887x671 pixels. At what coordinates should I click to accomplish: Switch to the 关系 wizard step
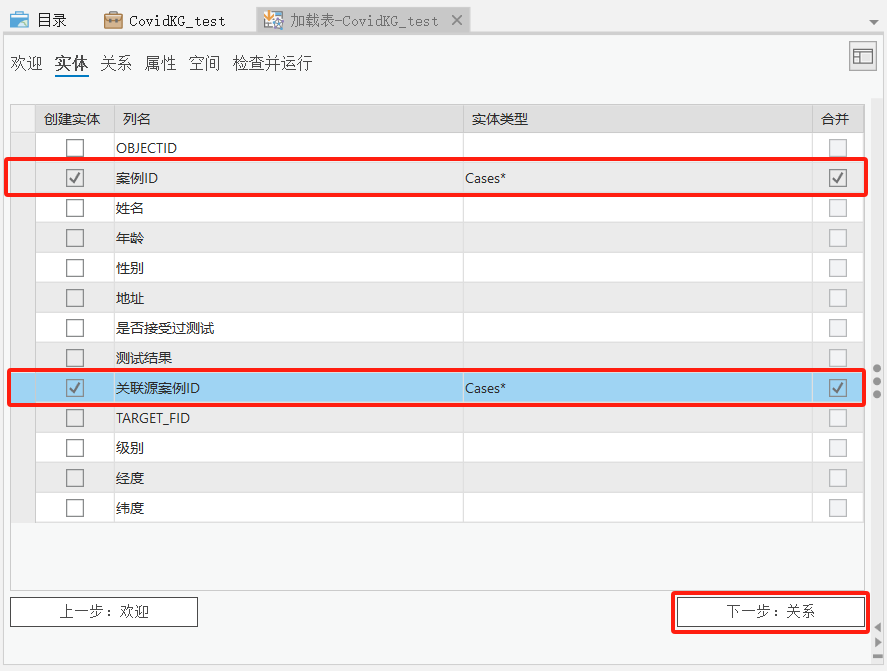(x=115, y=63)
